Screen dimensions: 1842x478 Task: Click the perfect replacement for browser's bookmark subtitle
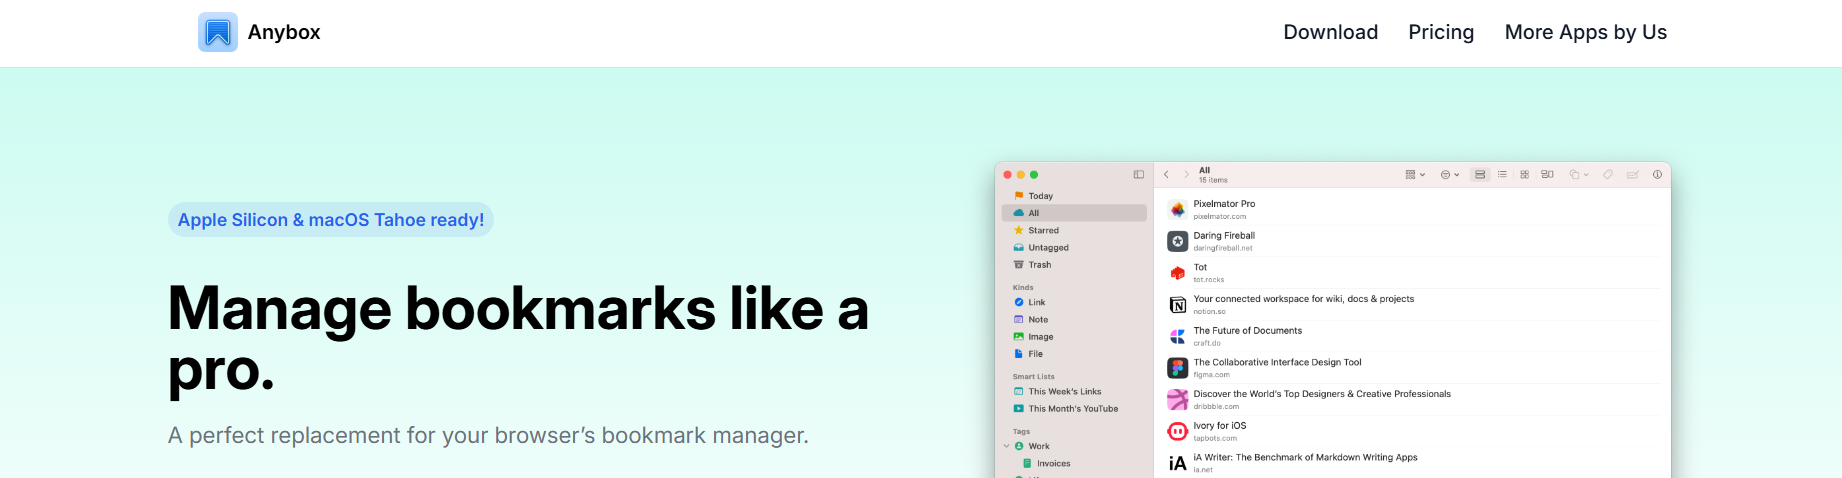[x=488, y=436]
